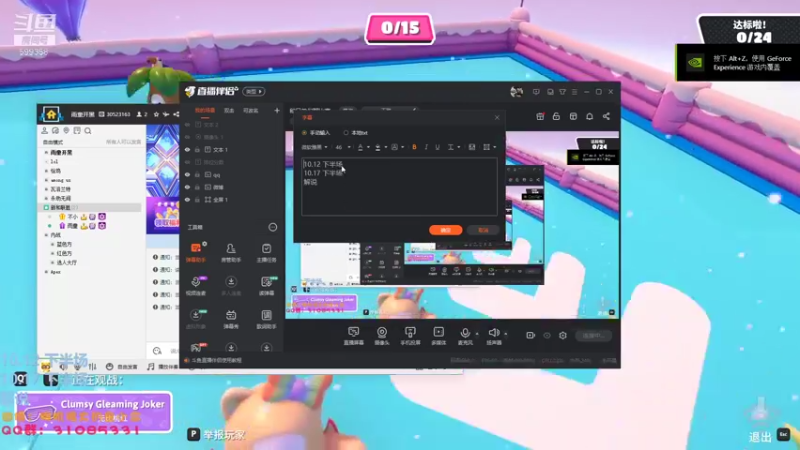
Task: Toggle visibility of the 文本 2 source
Action: [187, 124]
